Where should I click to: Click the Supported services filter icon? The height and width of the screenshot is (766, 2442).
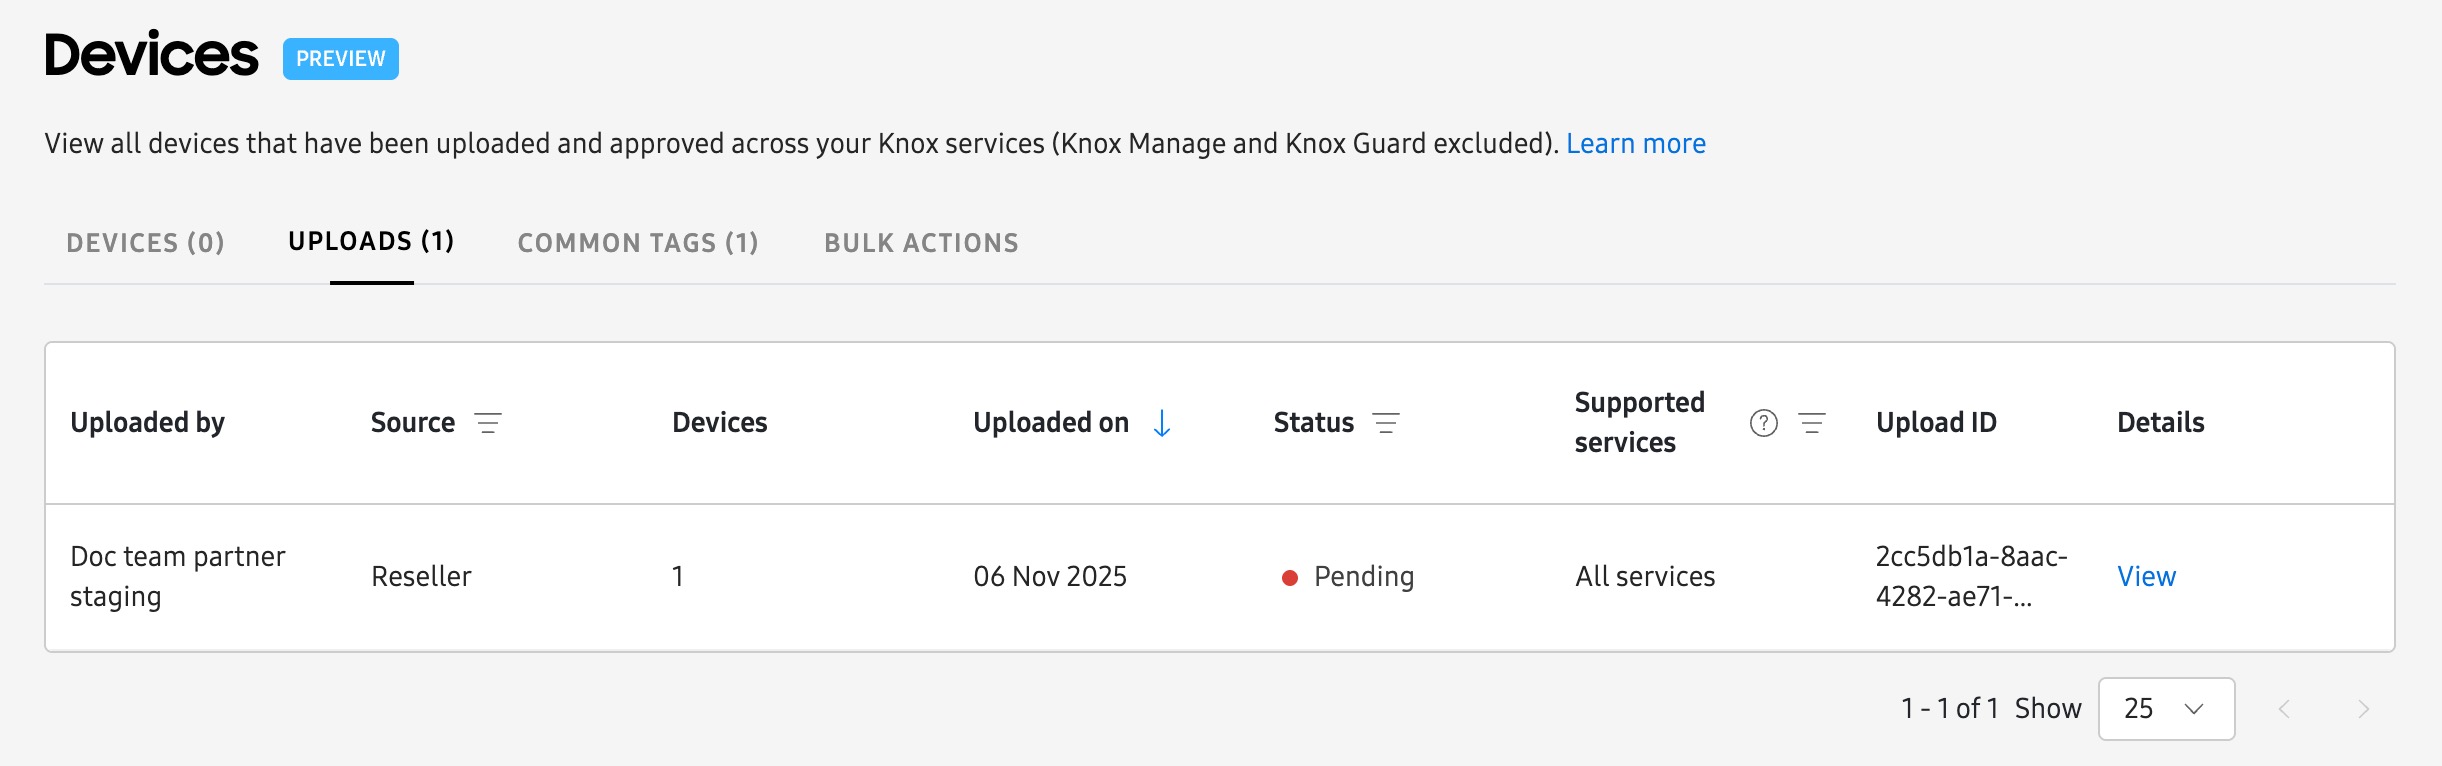click(x=1812, y=423)
